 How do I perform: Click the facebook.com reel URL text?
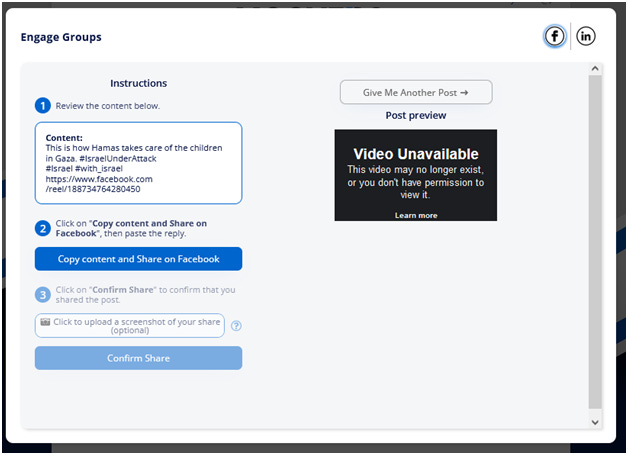coord(99,184)
